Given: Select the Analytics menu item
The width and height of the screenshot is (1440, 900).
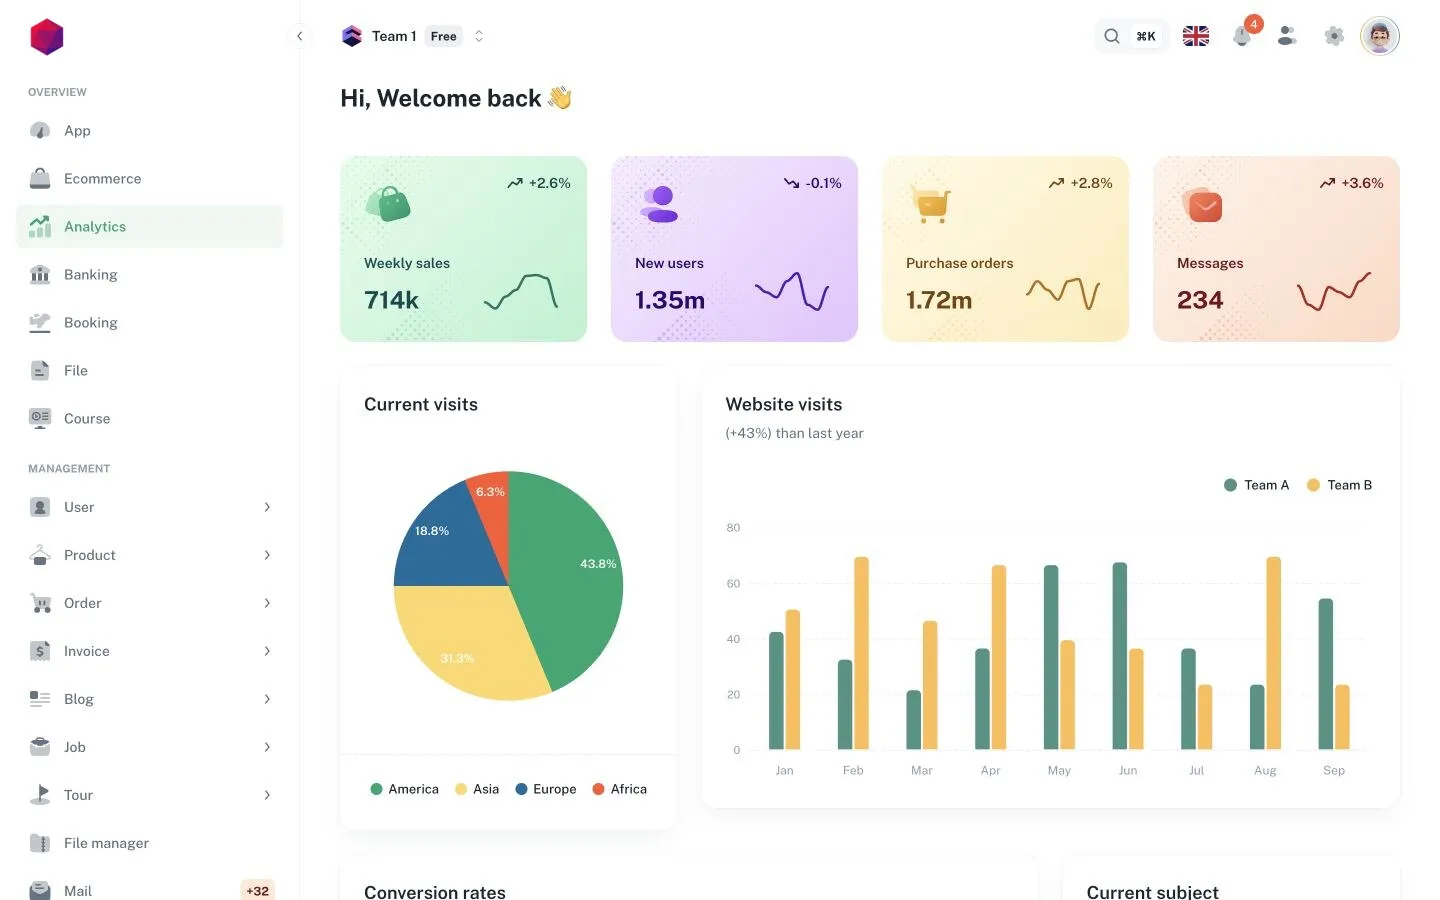Looking at the screenshot, I should [x=150, y=226].
